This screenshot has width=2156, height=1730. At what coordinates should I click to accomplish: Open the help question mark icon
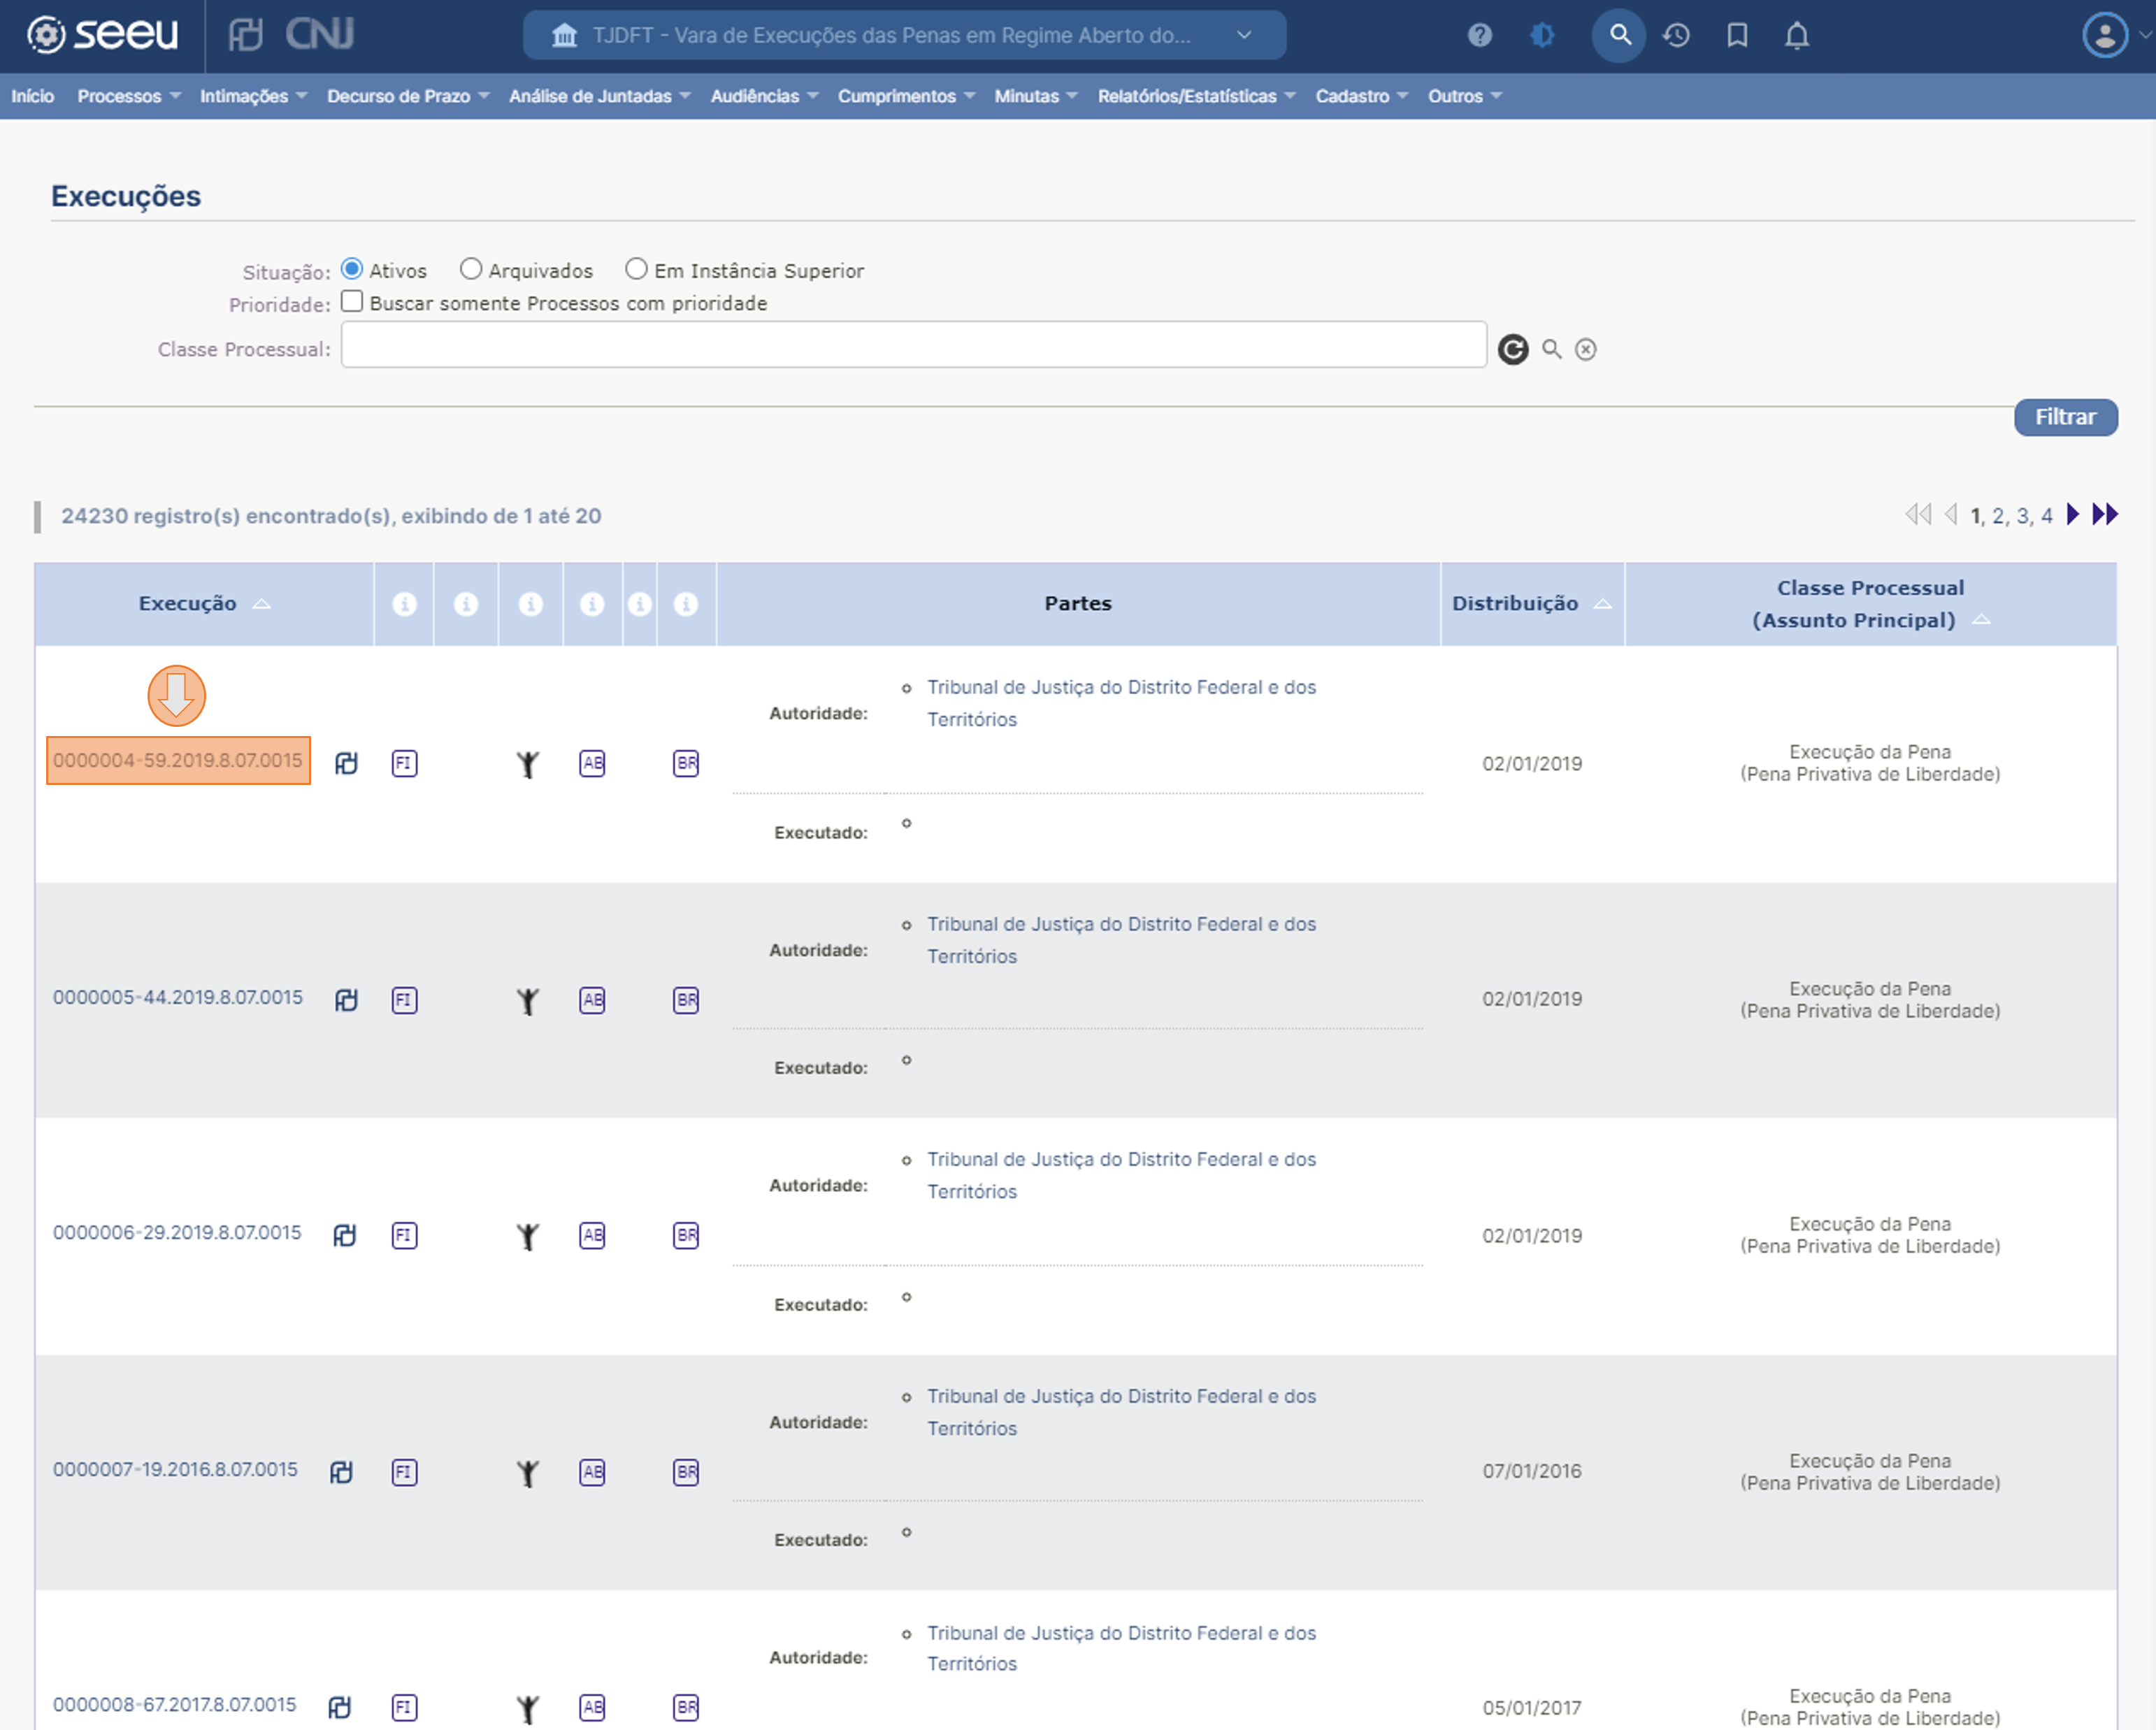coord(1480,36)
